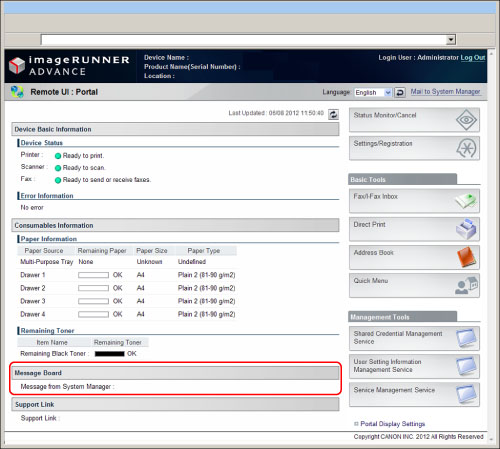Open the Address Book icon
Viewport: 500px width, 449px height.
click(466, 257)
